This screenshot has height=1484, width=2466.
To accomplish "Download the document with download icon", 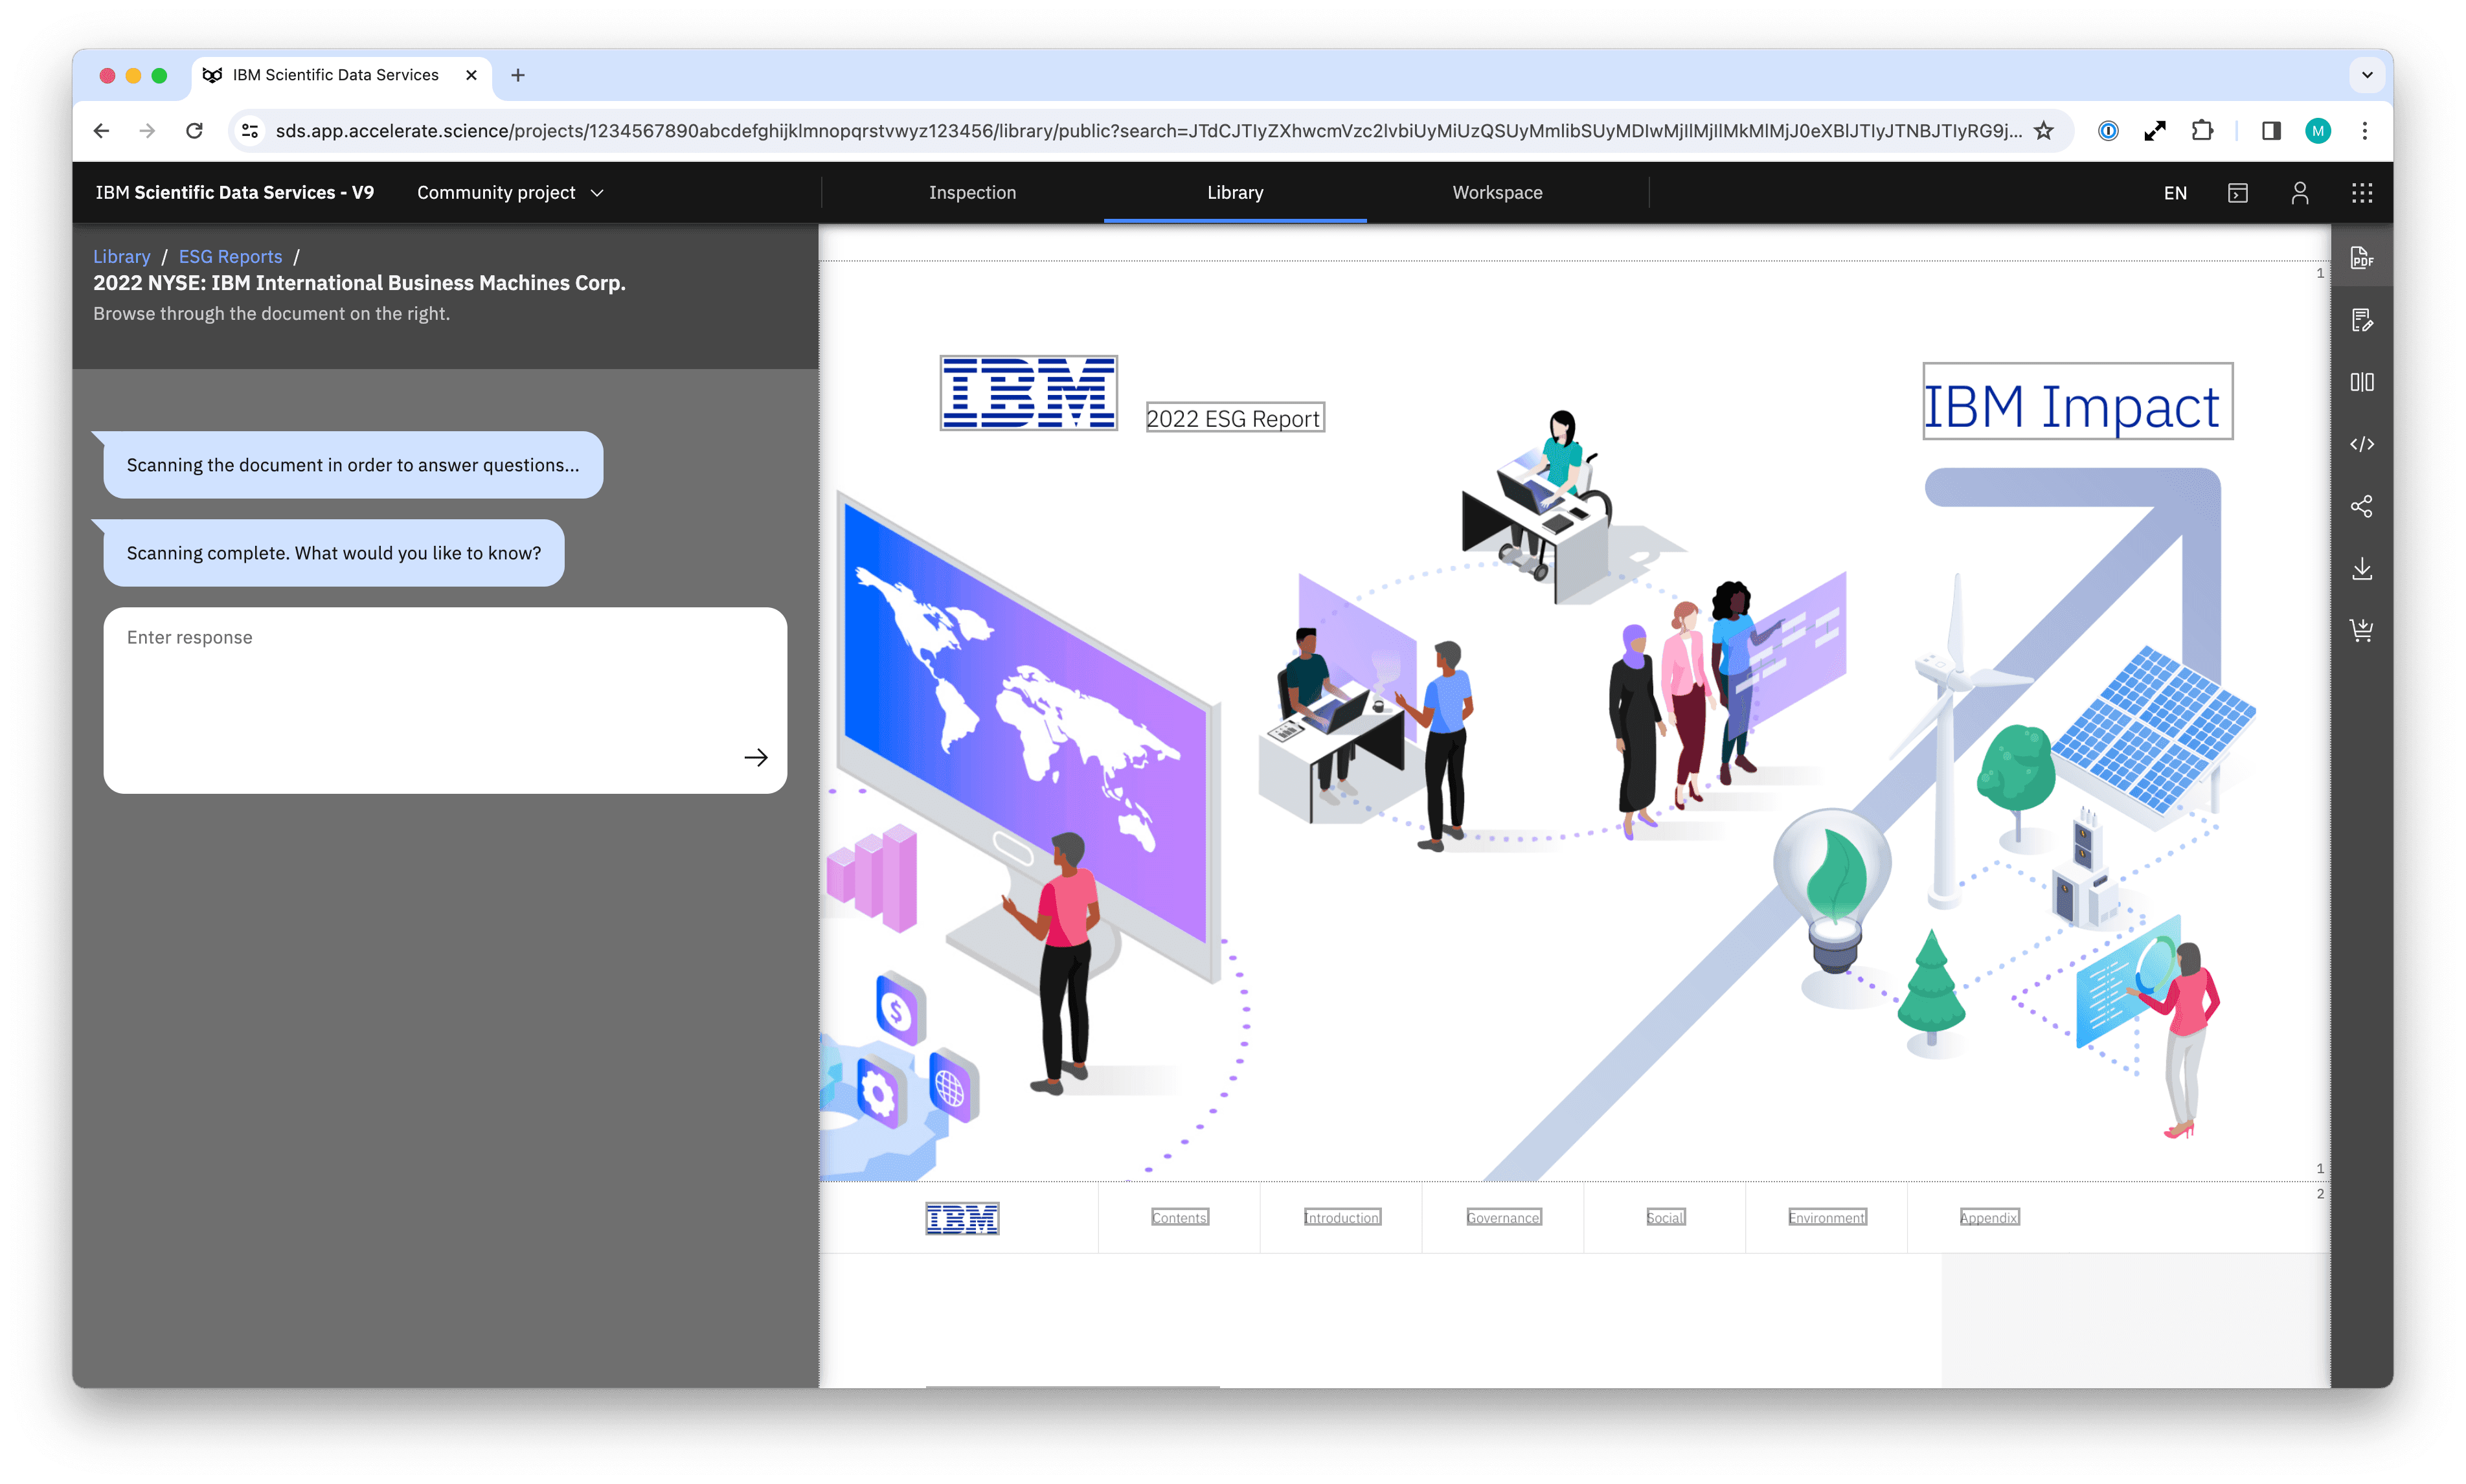I will pyautogui.click(x=2361, y=568).
